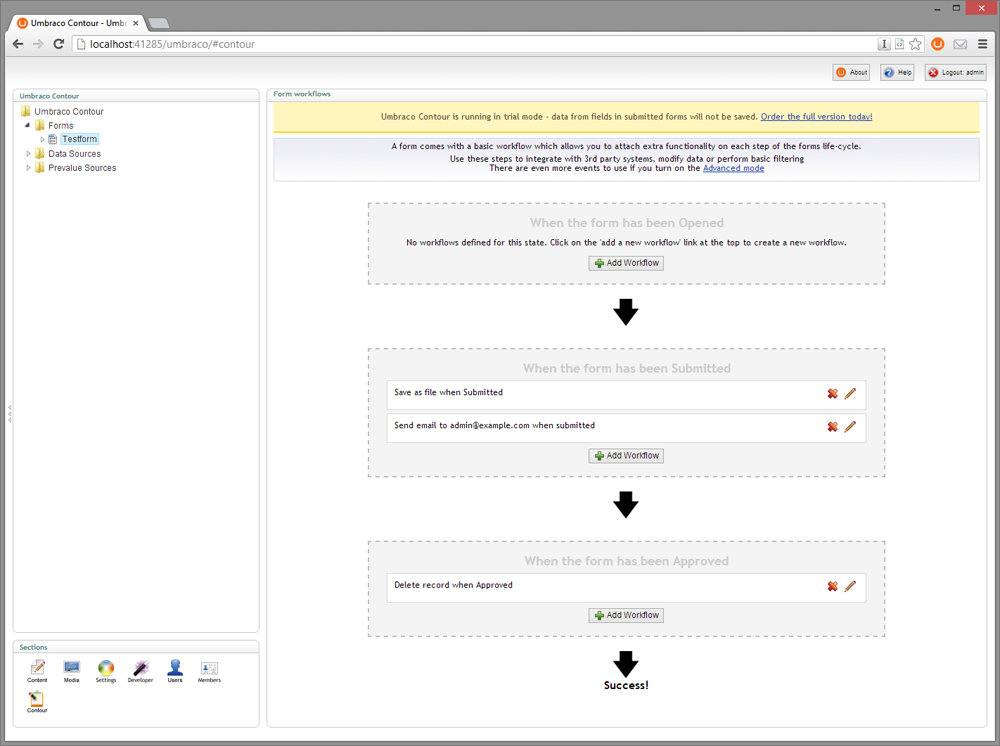The height and width of the screenshot is (746, 1000).
Task: Bookmark this page with the star icon
Action: 915,44
